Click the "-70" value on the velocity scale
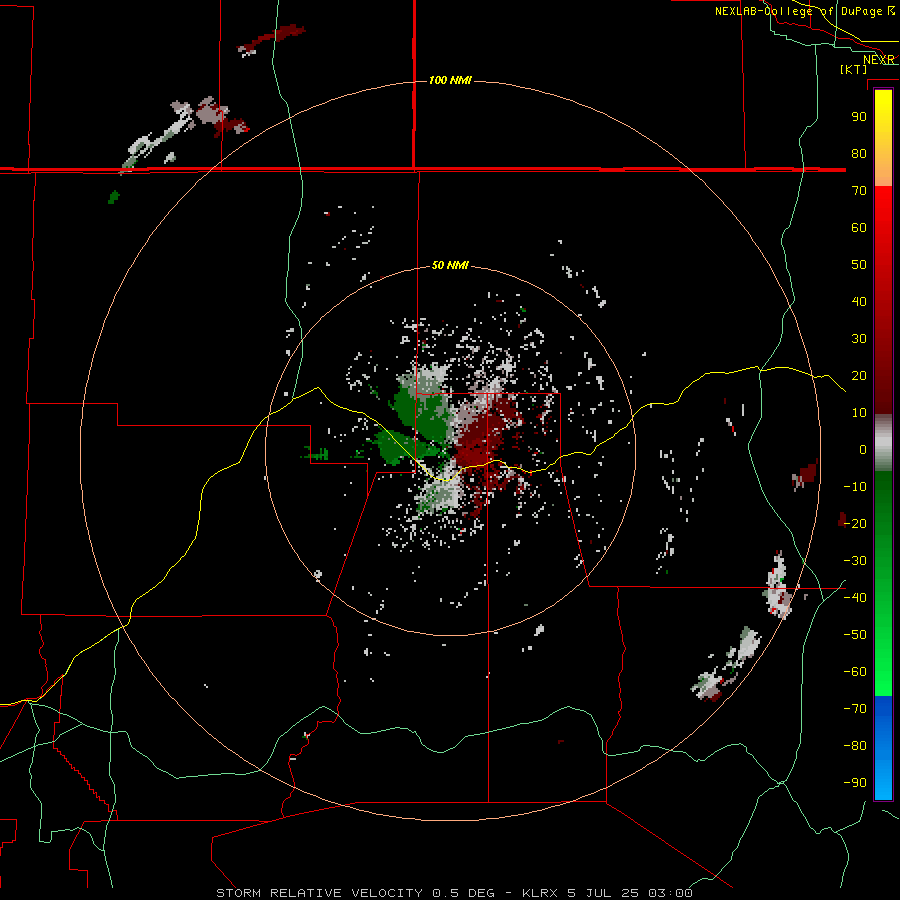The width and height of the screenshot is (900, 900). pos(855,709)
